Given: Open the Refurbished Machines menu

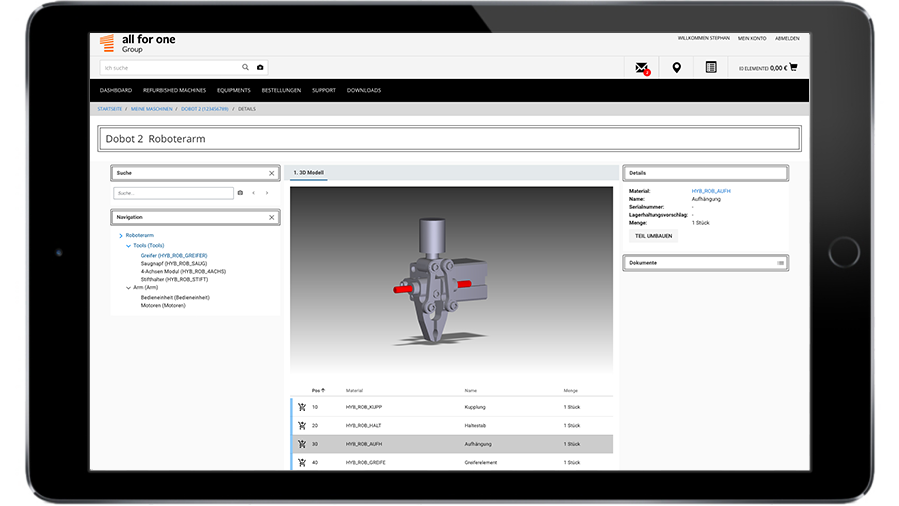Looking at the screenshot, I should (x=174, y=90).
